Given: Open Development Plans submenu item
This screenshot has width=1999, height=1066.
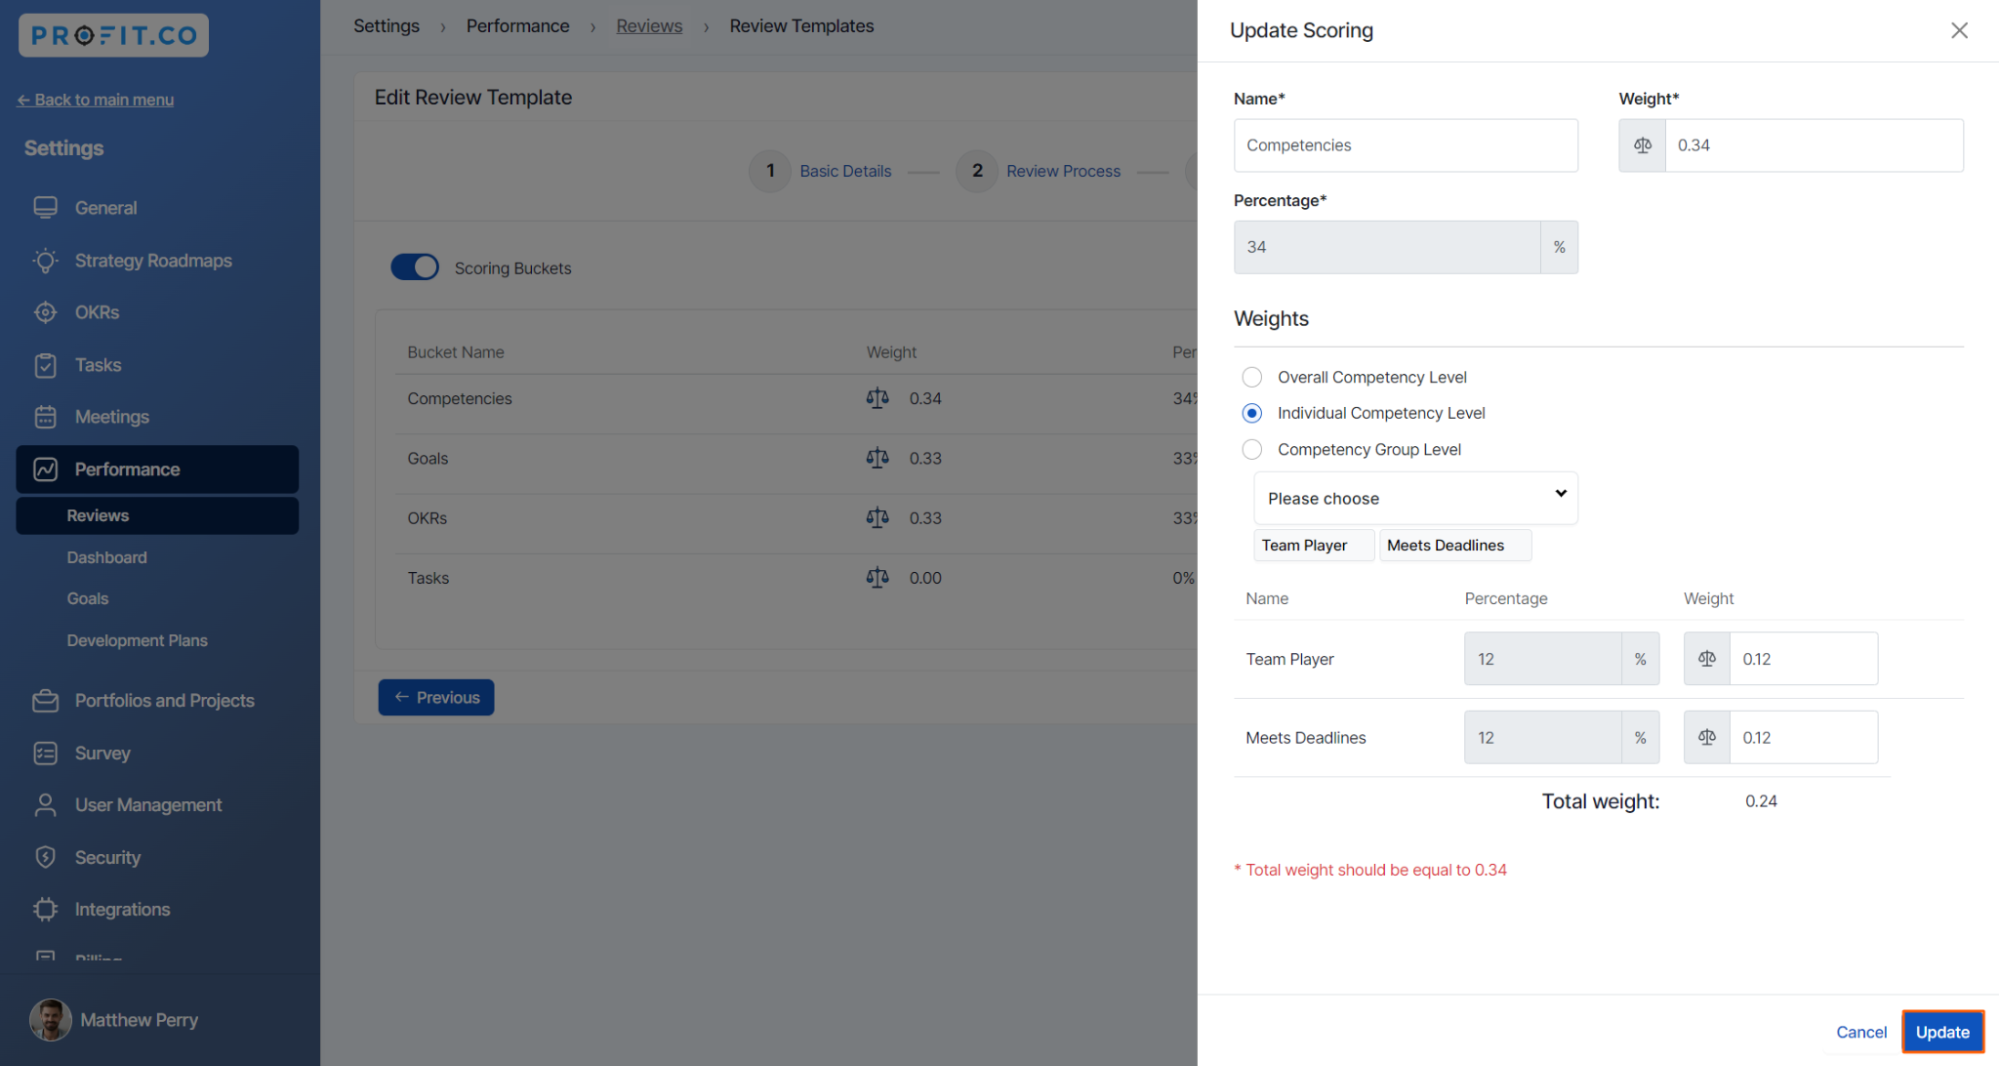Looking at the screenshot, I should point(137,641).
